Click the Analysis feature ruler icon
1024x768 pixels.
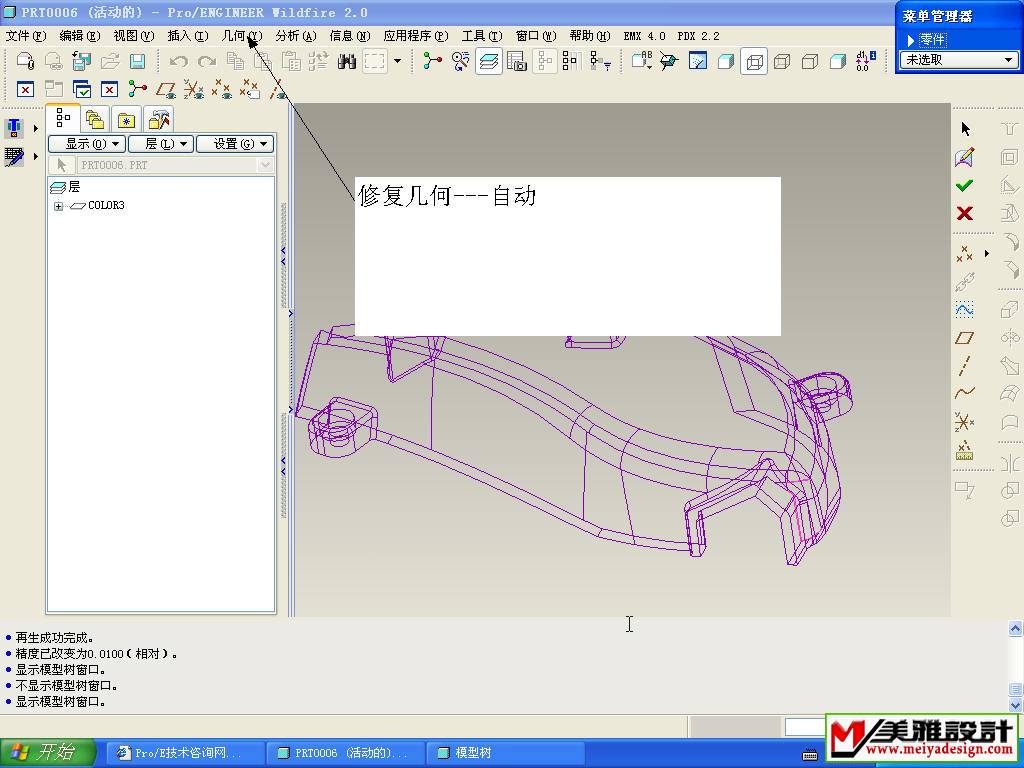point(965,450)
